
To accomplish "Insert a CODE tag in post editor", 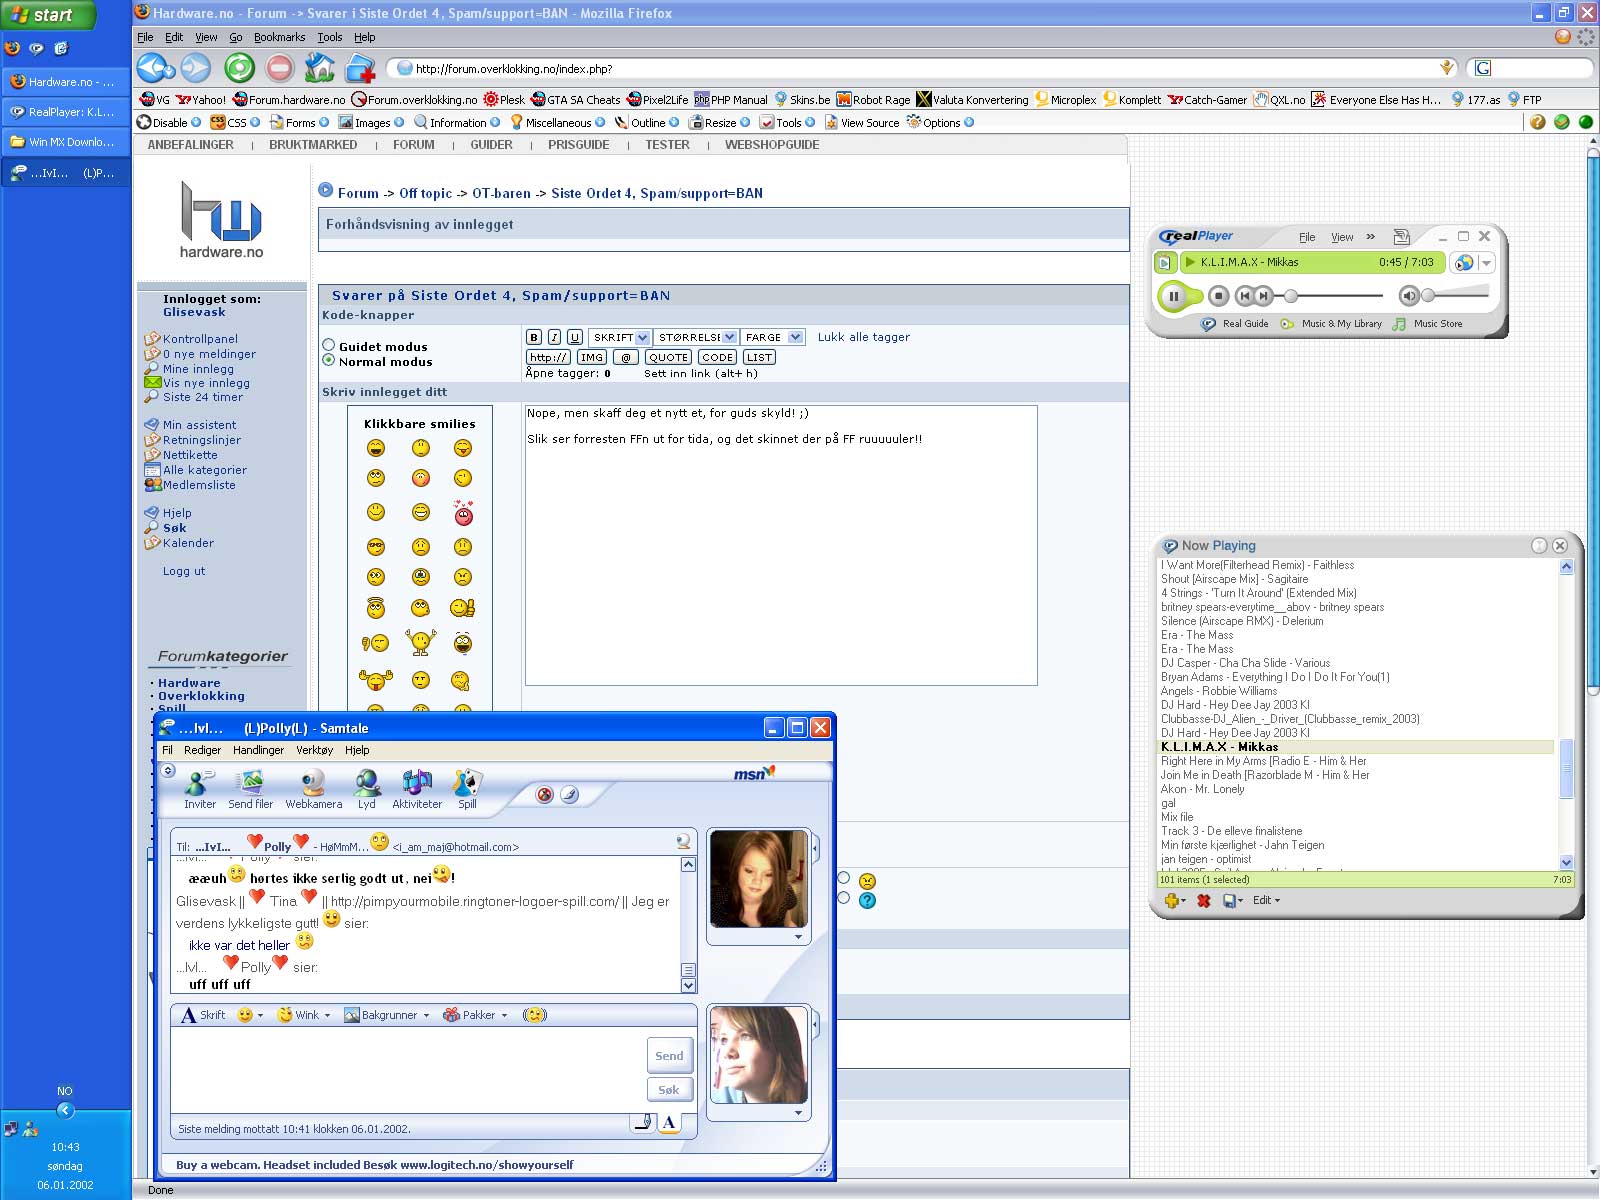I will point(716,357).
